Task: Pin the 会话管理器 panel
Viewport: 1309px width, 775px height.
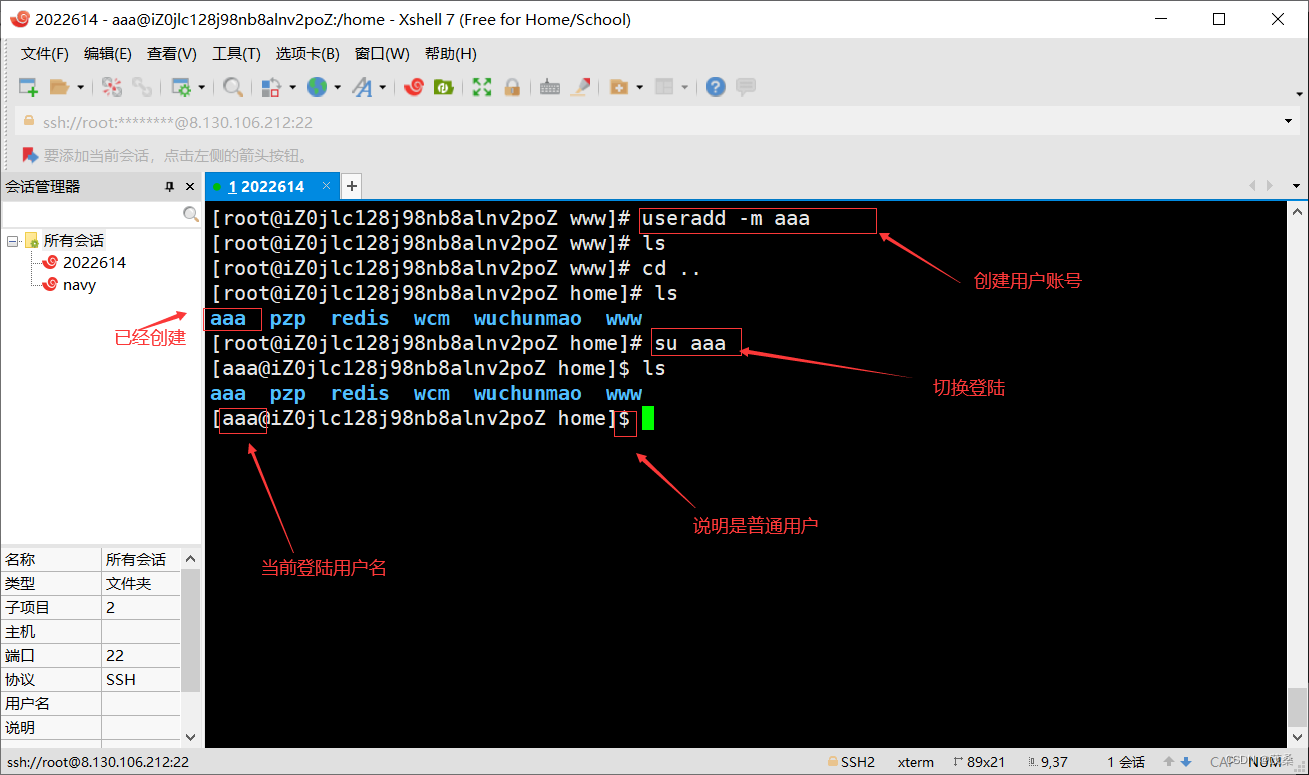Action: click(x=170, y=187)
